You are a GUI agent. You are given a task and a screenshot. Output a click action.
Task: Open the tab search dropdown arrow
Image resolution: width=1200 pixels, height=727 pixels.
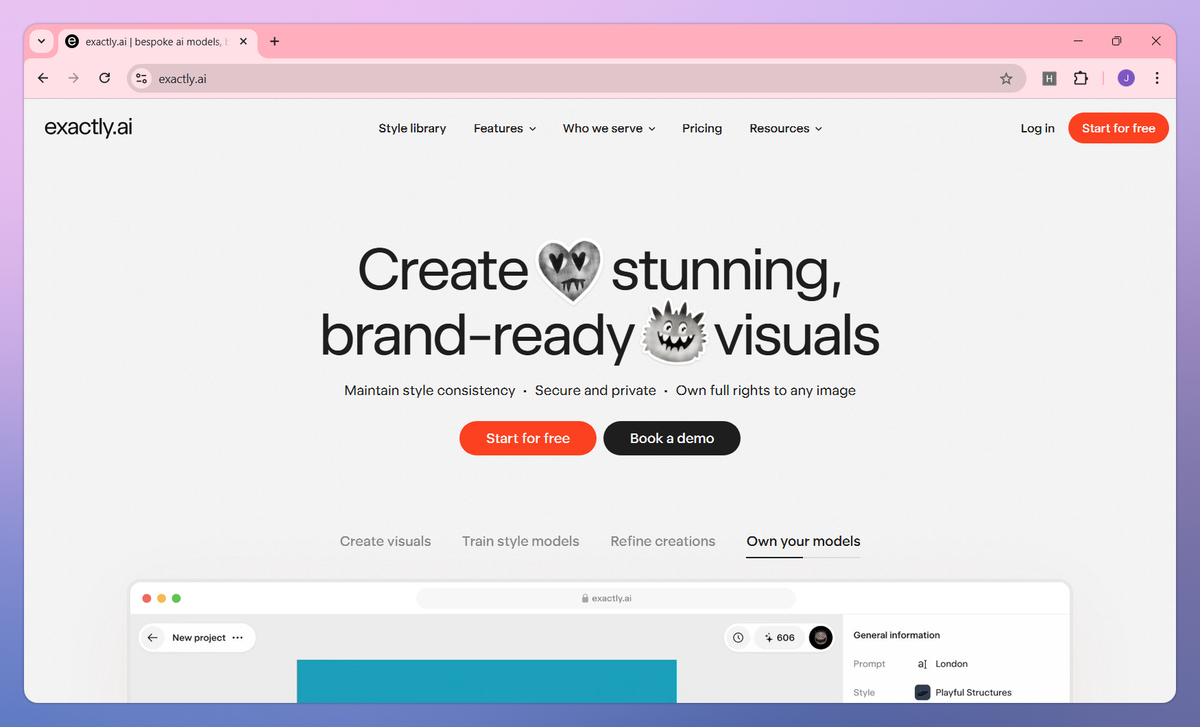[41, 41]
